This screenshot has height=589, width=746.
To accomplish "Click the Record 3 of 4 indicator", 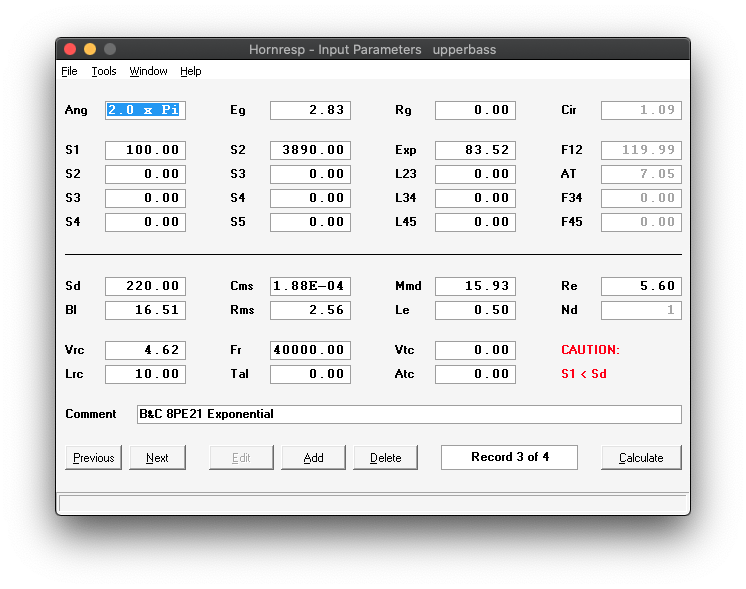I will (510, 457).
